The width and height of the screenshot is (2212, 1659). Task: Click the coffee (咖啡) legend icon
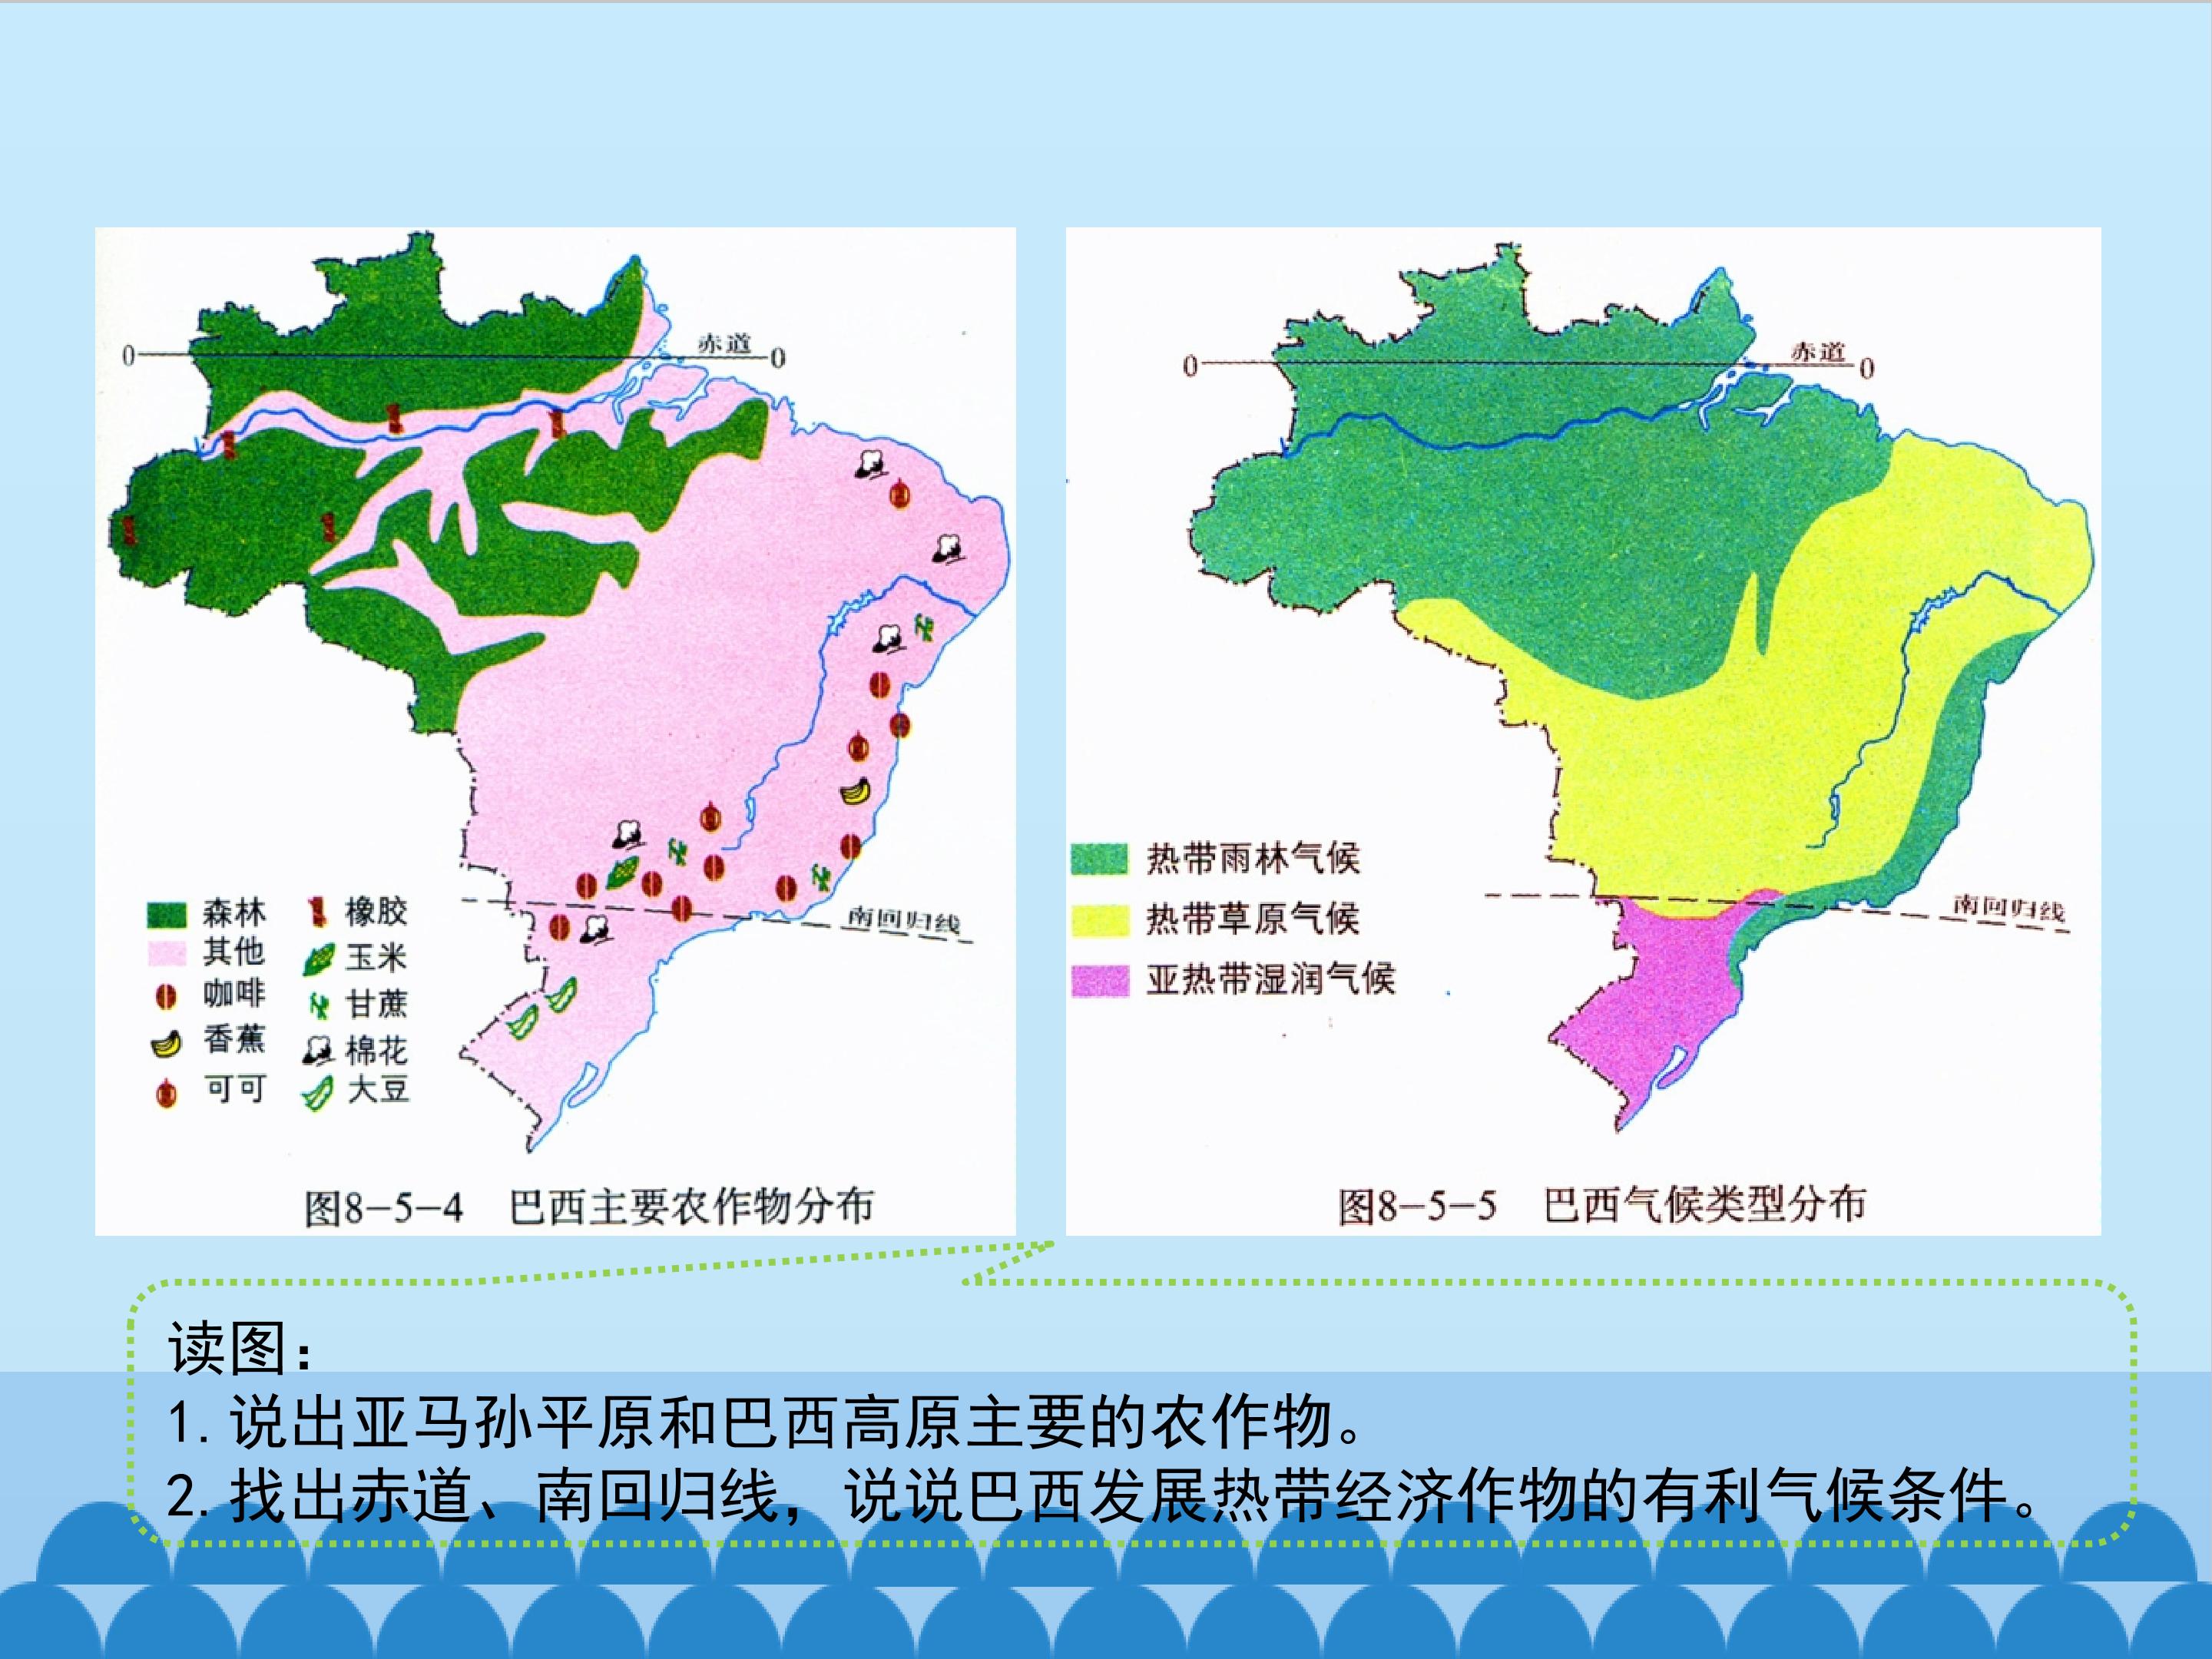coord(167,996)
